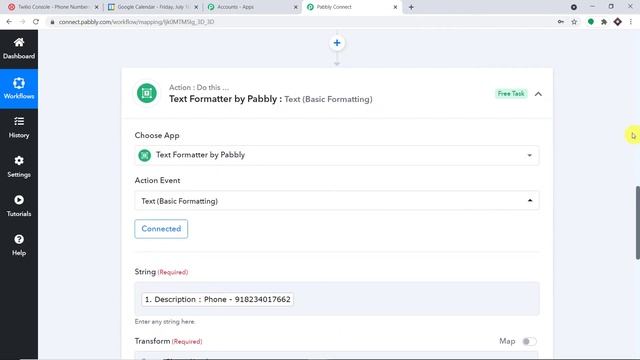
Task: Click the black diamond extension icon
Action: (618, 22)
